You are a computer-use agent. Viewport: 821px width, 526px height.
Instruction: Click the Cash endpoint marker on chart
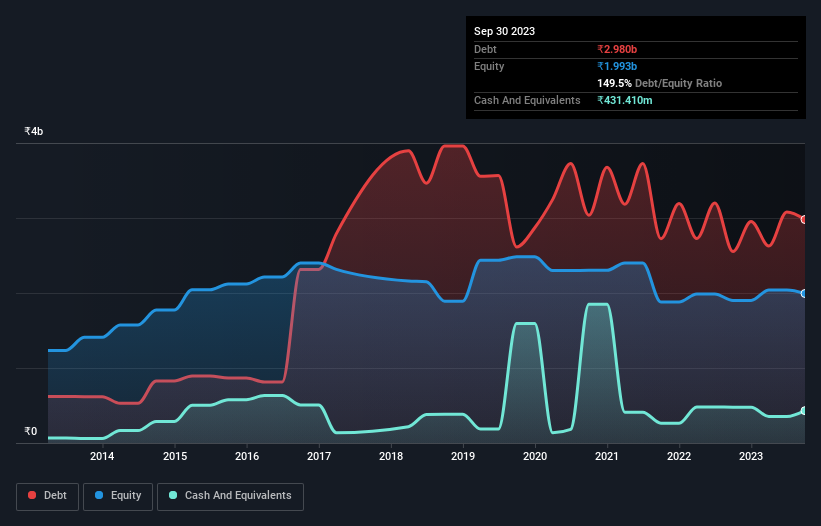(804, 411)
